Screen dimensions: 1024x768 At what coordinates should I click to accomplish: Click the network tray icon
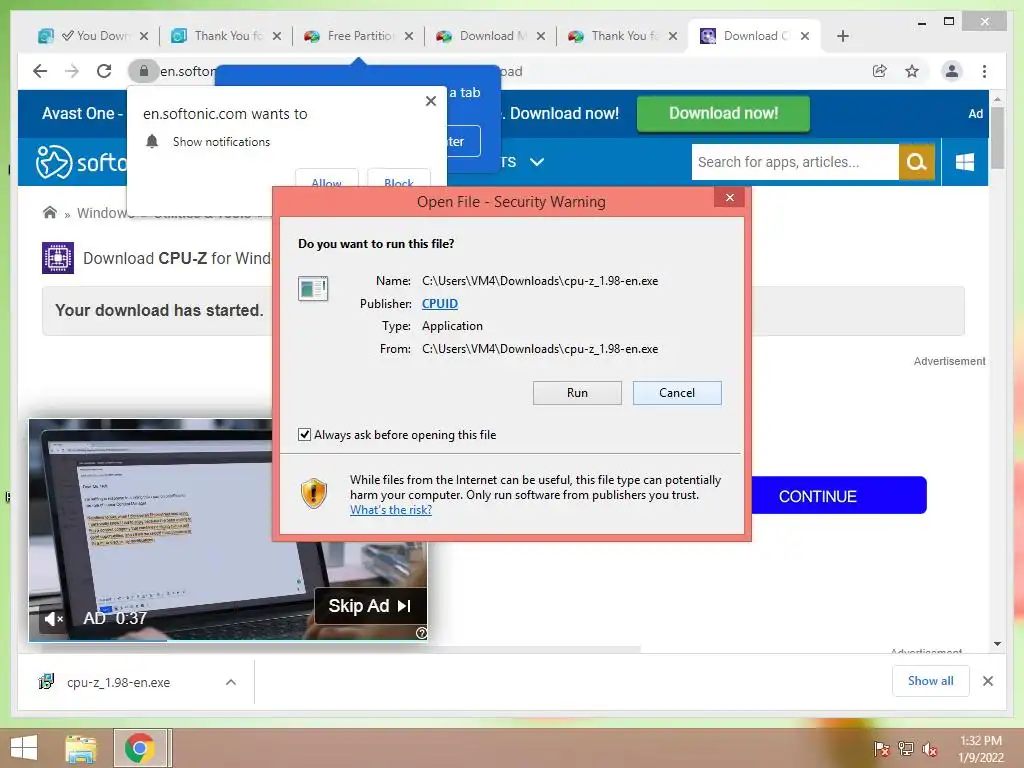click(906, 749)
